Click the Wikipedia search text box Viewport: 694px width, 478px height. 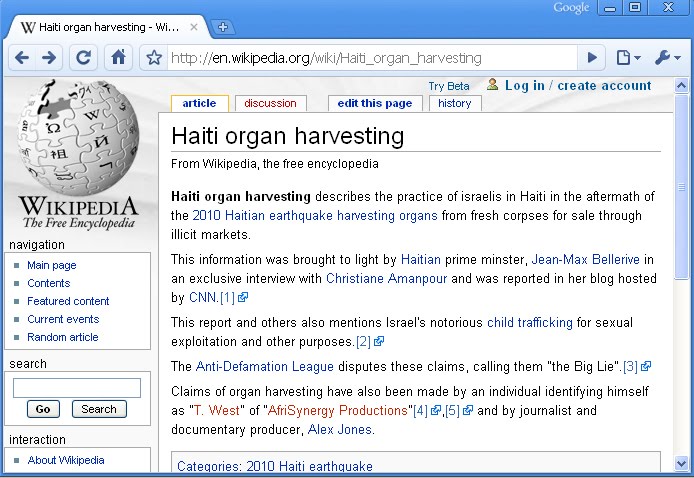77,388
